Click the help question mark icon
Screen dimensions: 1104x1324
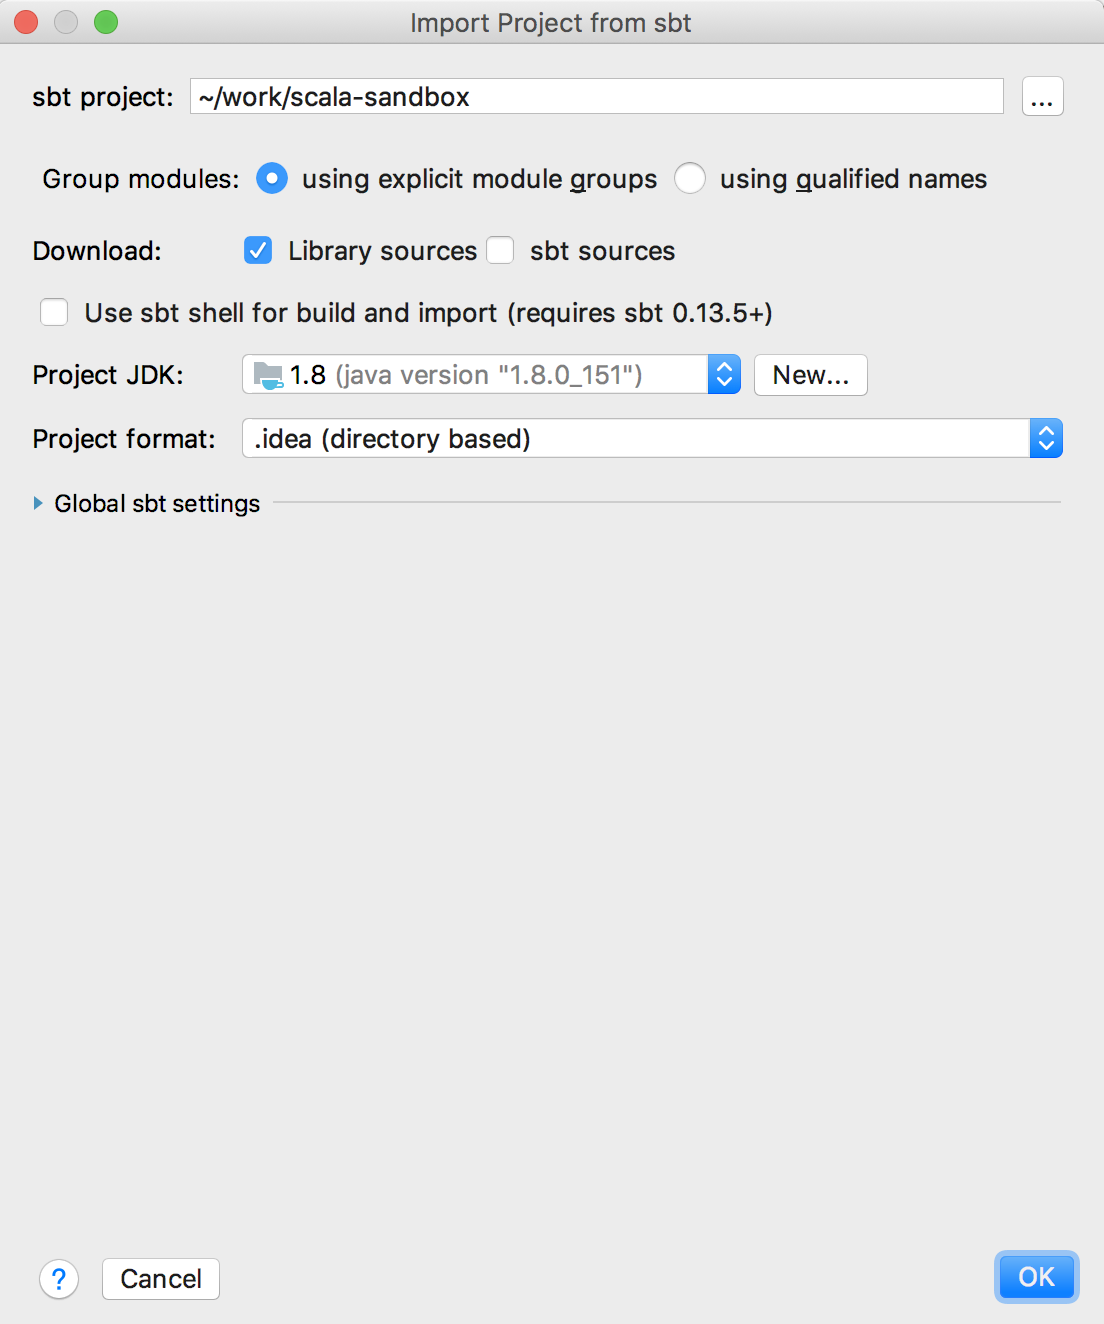coord(59,1279)
